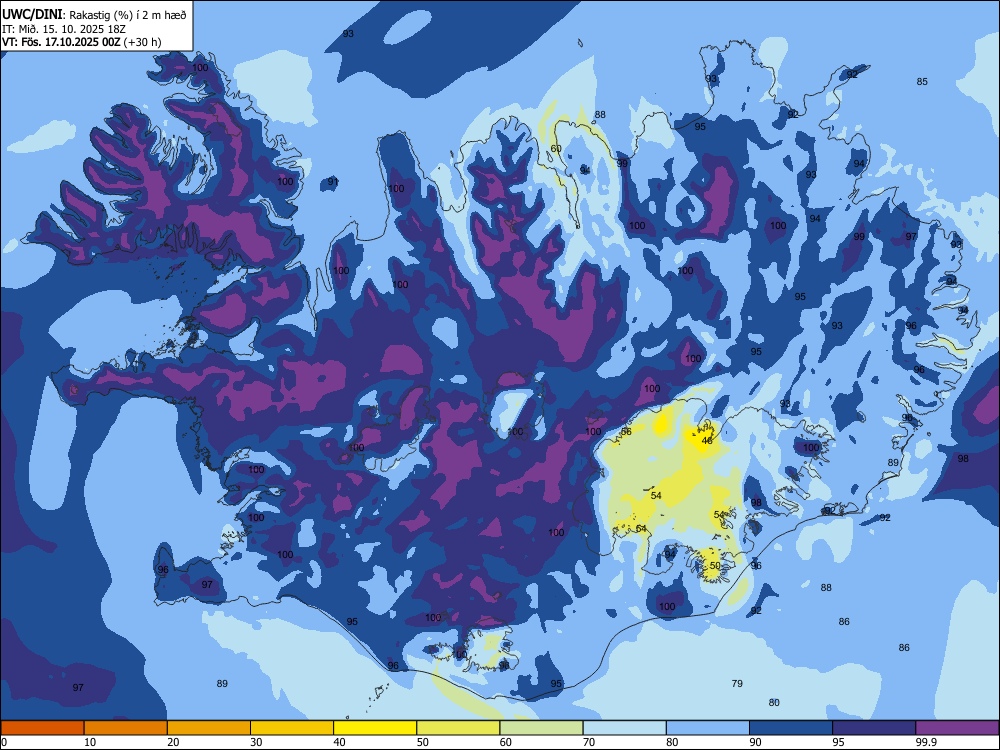Image resolution: width=1000 pixels, height=750 pixels.
Task: Click the legend scale label '20'
Action: [173, 742]
